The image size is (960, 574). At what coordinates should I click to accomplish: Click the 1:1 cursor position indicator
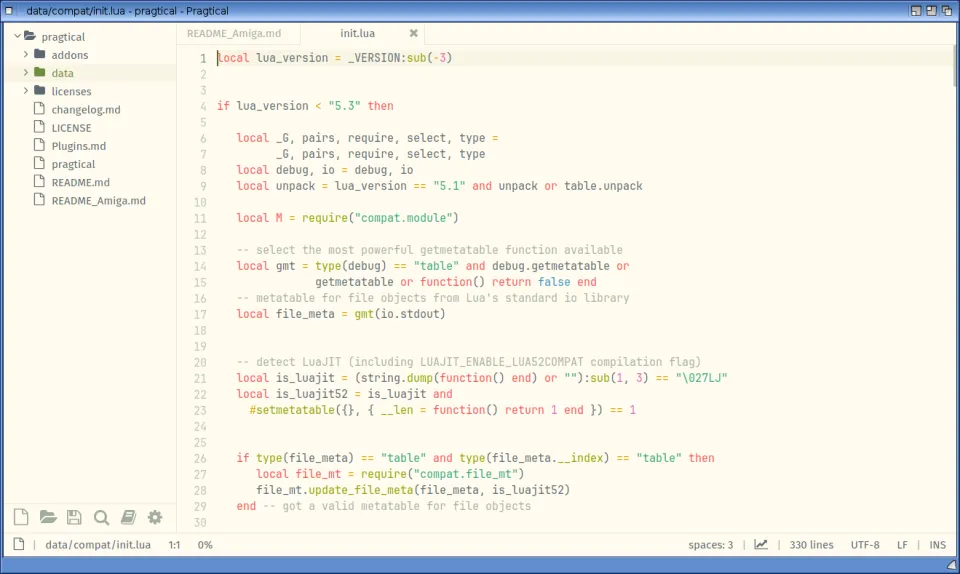tap(174, 545)
